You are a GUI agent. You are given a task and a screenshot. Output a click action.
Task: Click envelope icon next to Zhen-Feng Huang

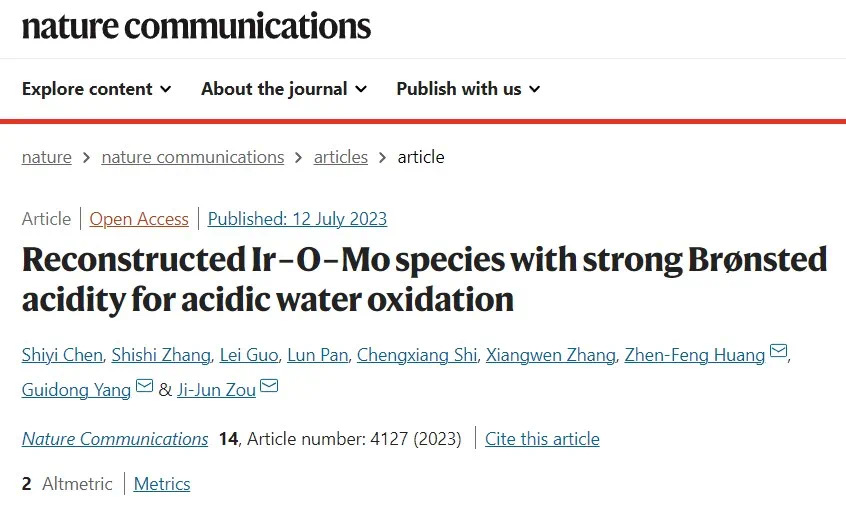tap(778, 353)
